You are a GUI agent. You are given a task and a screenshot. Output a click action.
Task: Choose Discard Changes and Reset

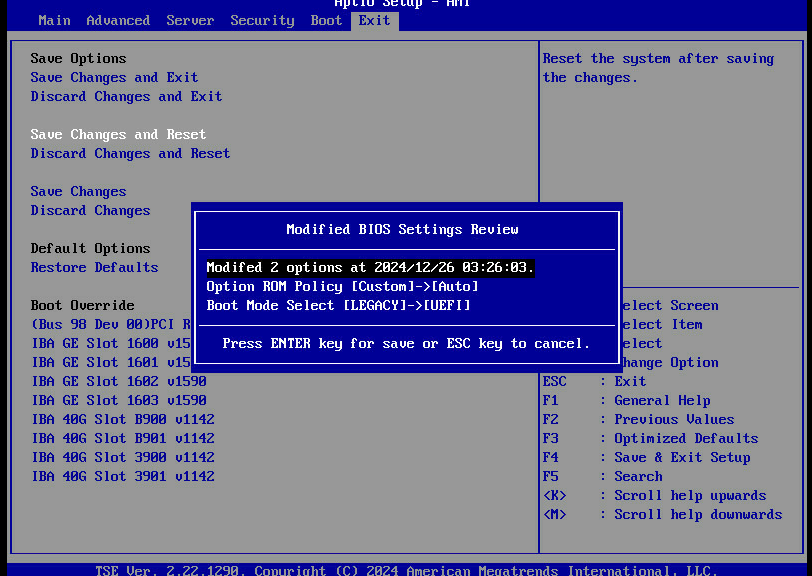(130, 153)
